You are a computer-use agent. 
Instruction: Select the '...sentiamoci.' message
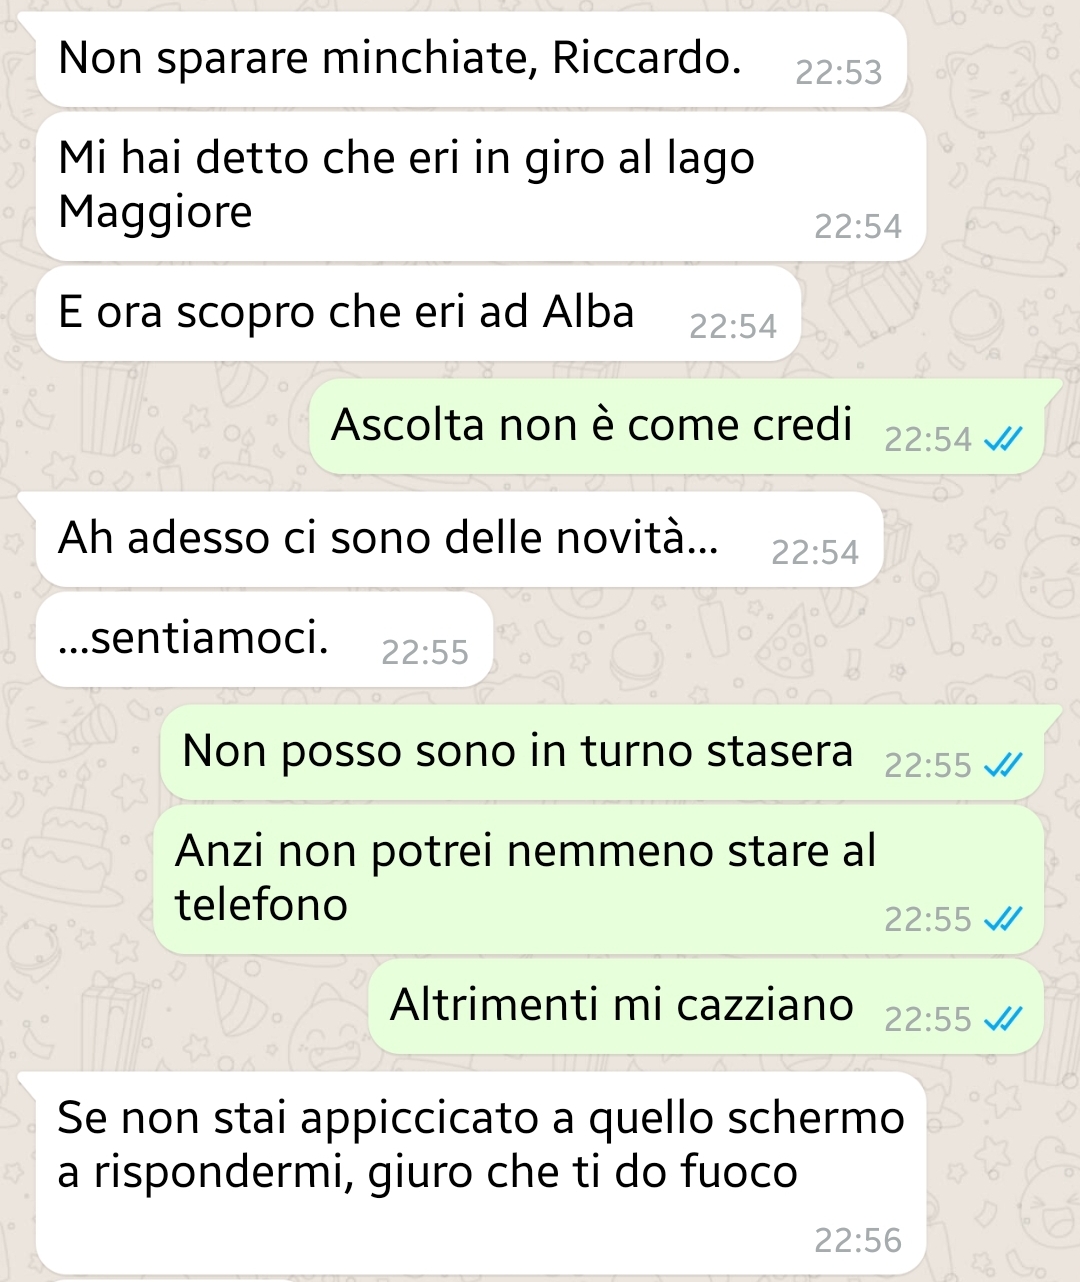pyautogui.click(x=264, y=639)
